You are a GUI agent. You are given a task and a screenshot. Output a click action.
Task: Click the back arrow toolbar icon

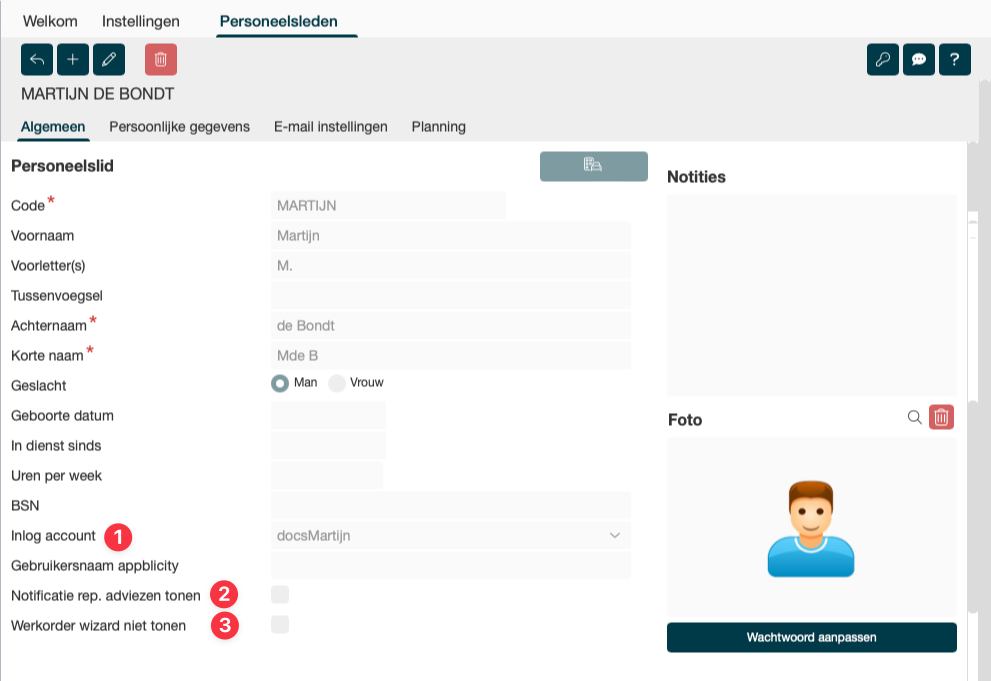(37, 60)
